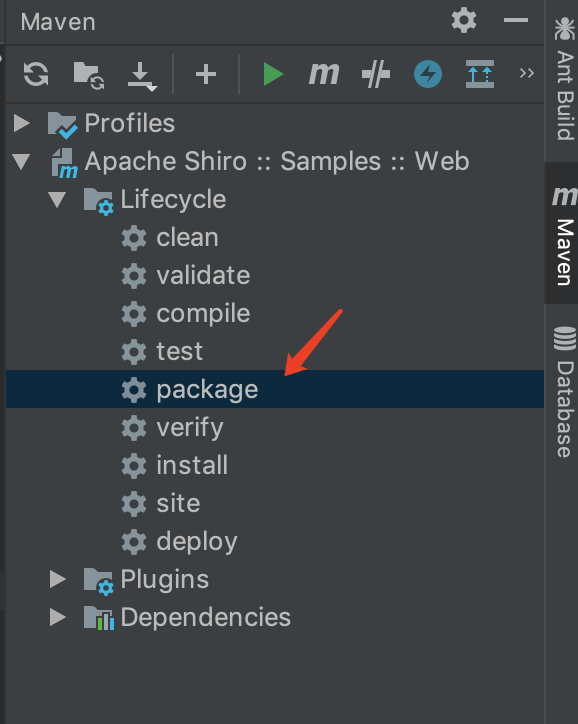Toggle Offline Mode lightning icon
This screenshot has width=578, height=724.
coord(428,74)
